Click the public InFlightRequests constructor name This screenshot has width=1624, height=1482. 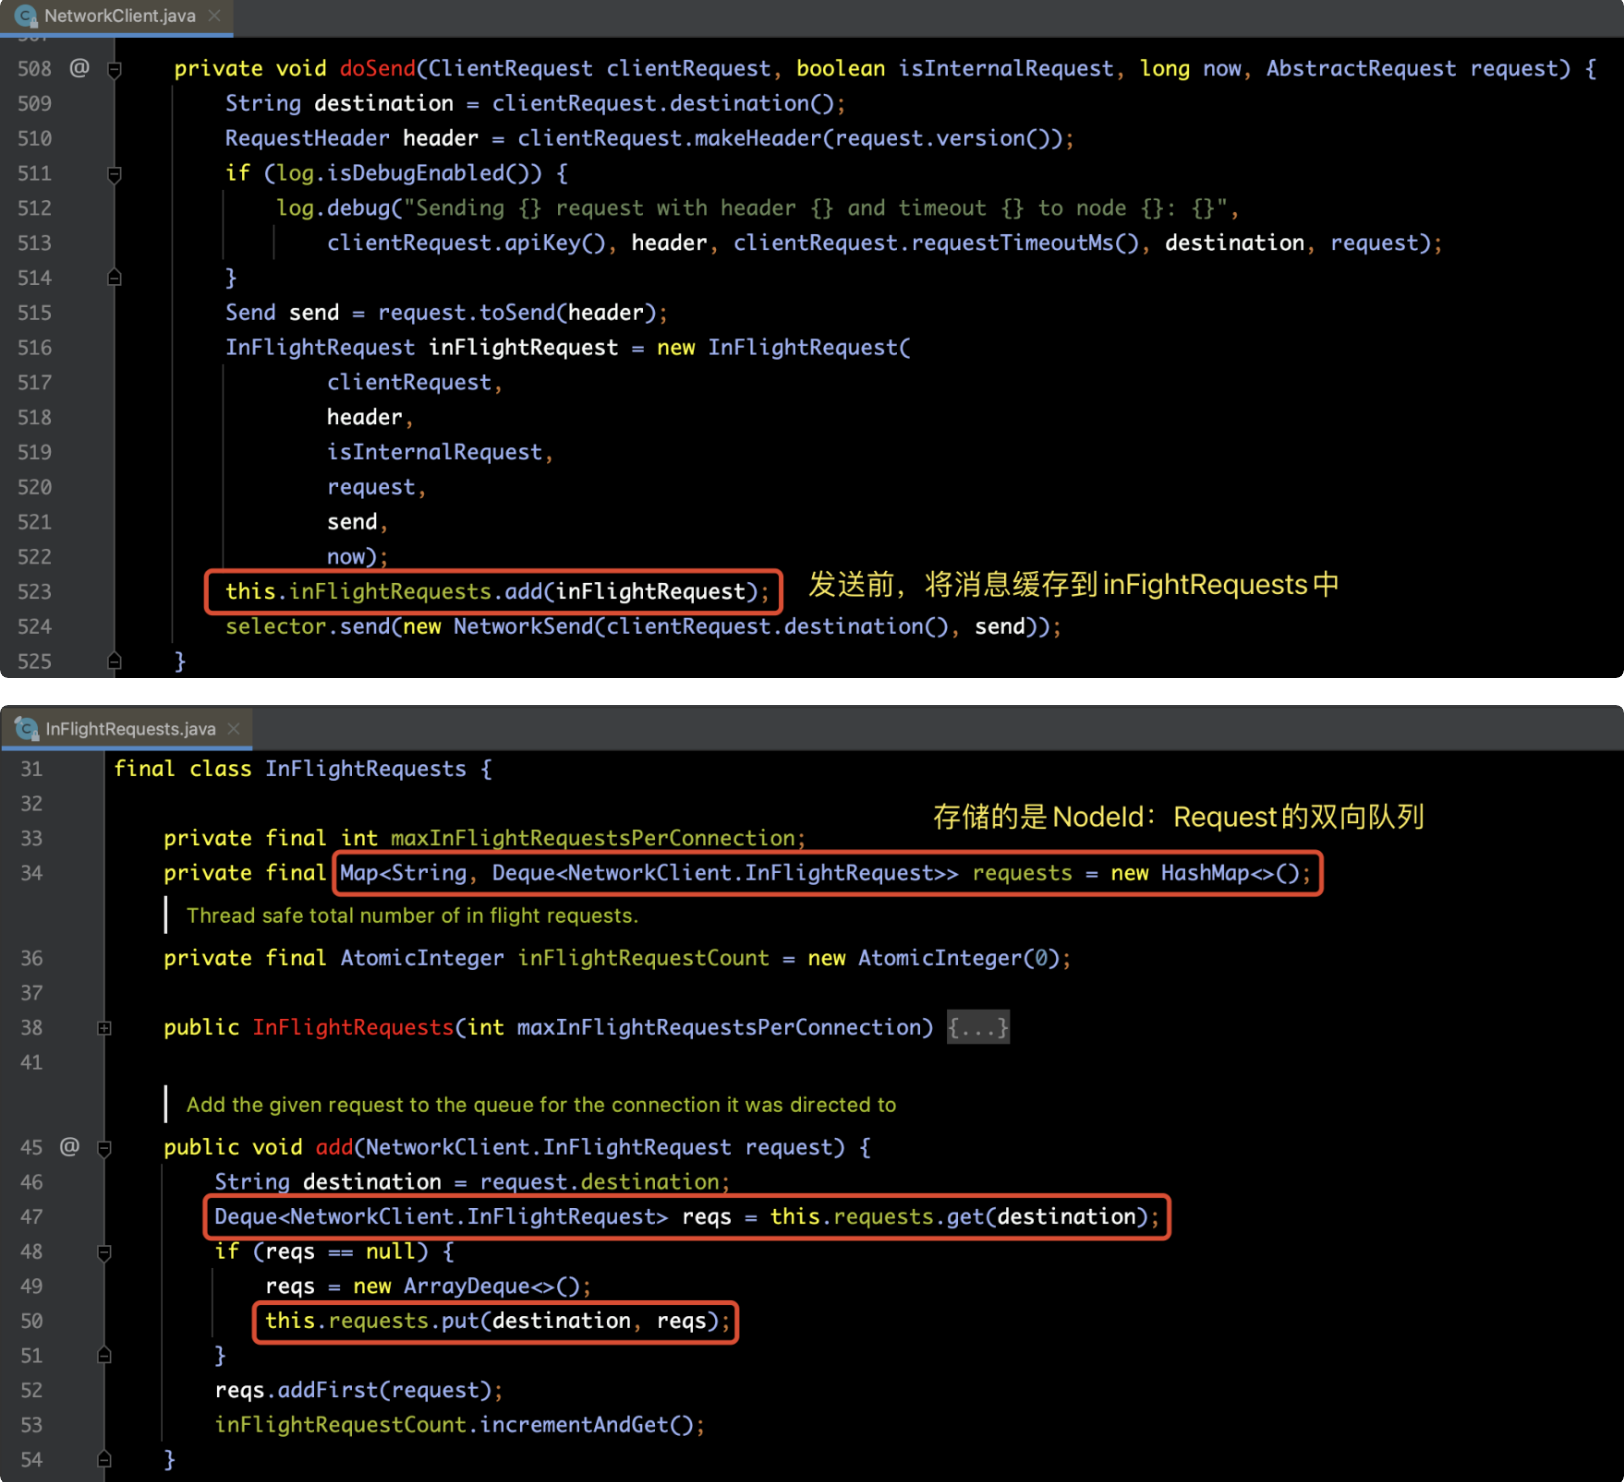[x=353, y=1027]
